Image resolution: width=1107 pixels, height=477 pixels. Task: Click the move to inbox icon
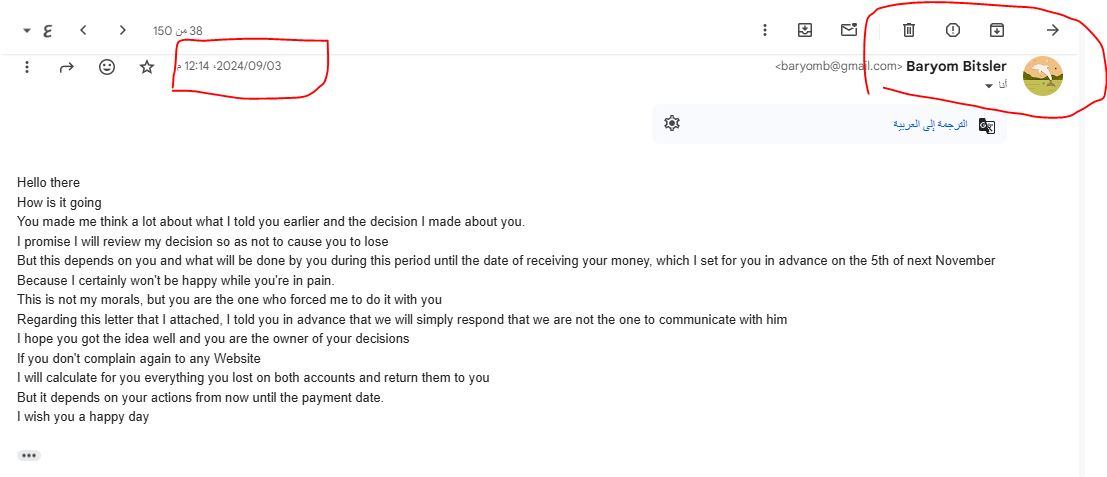(x=805, y=30)
